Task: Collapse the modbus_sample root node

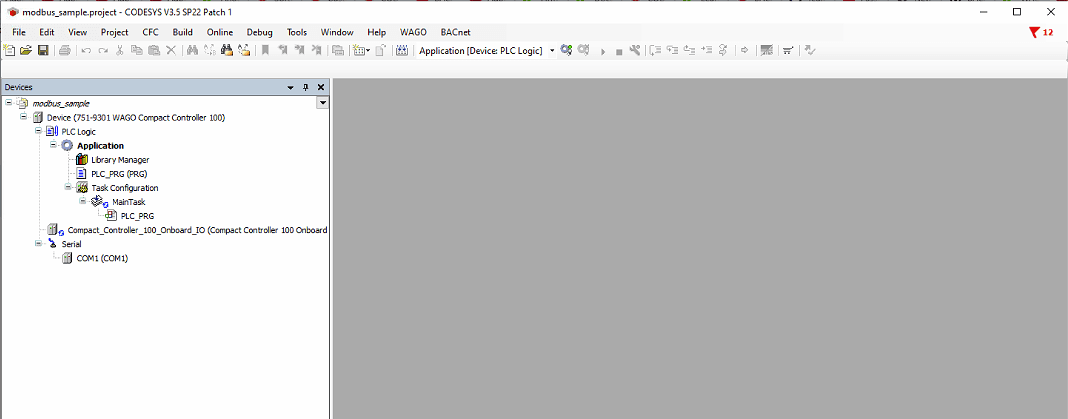Action: pos(9,102)
